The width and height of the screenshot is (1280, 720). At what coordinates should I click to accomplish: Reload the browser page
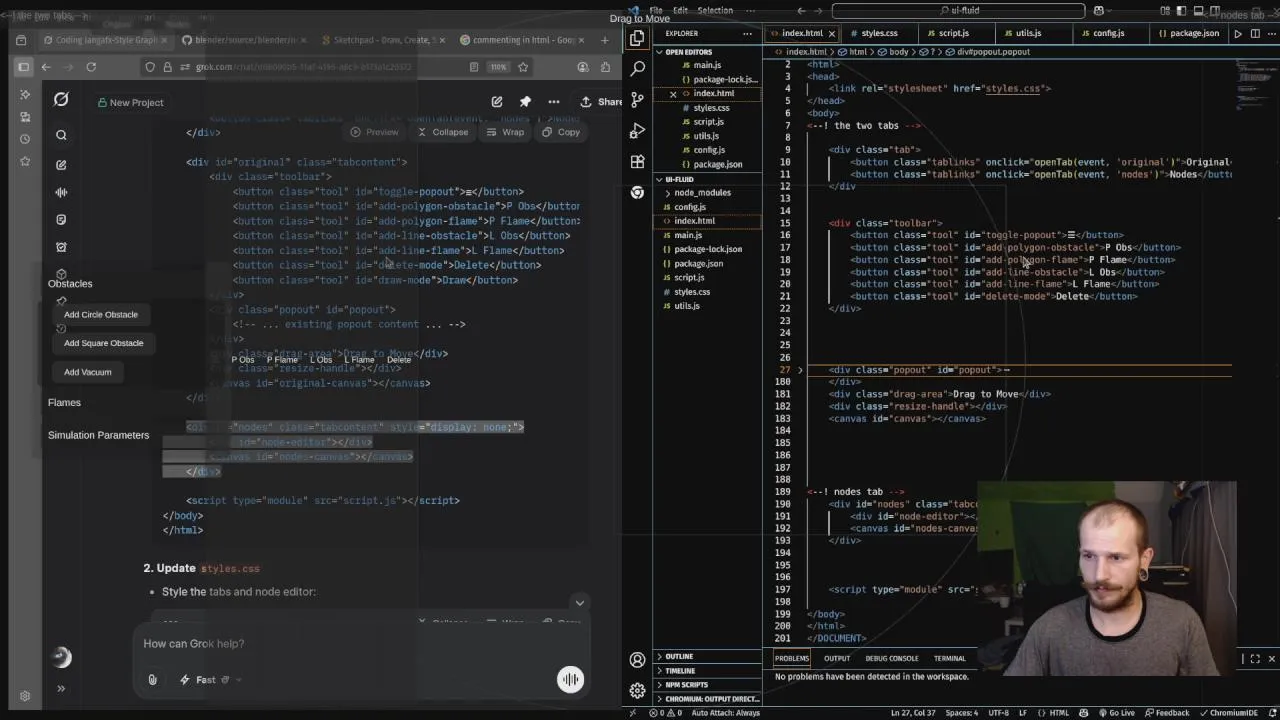click(91, 67)
